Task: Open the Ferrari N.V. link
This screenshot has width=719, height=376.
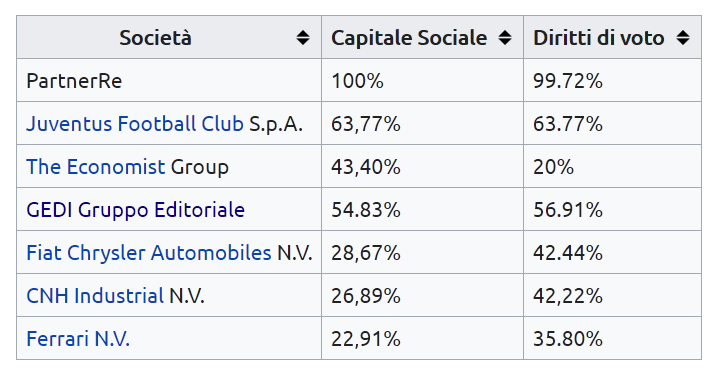Action: (x=78, y=339)
